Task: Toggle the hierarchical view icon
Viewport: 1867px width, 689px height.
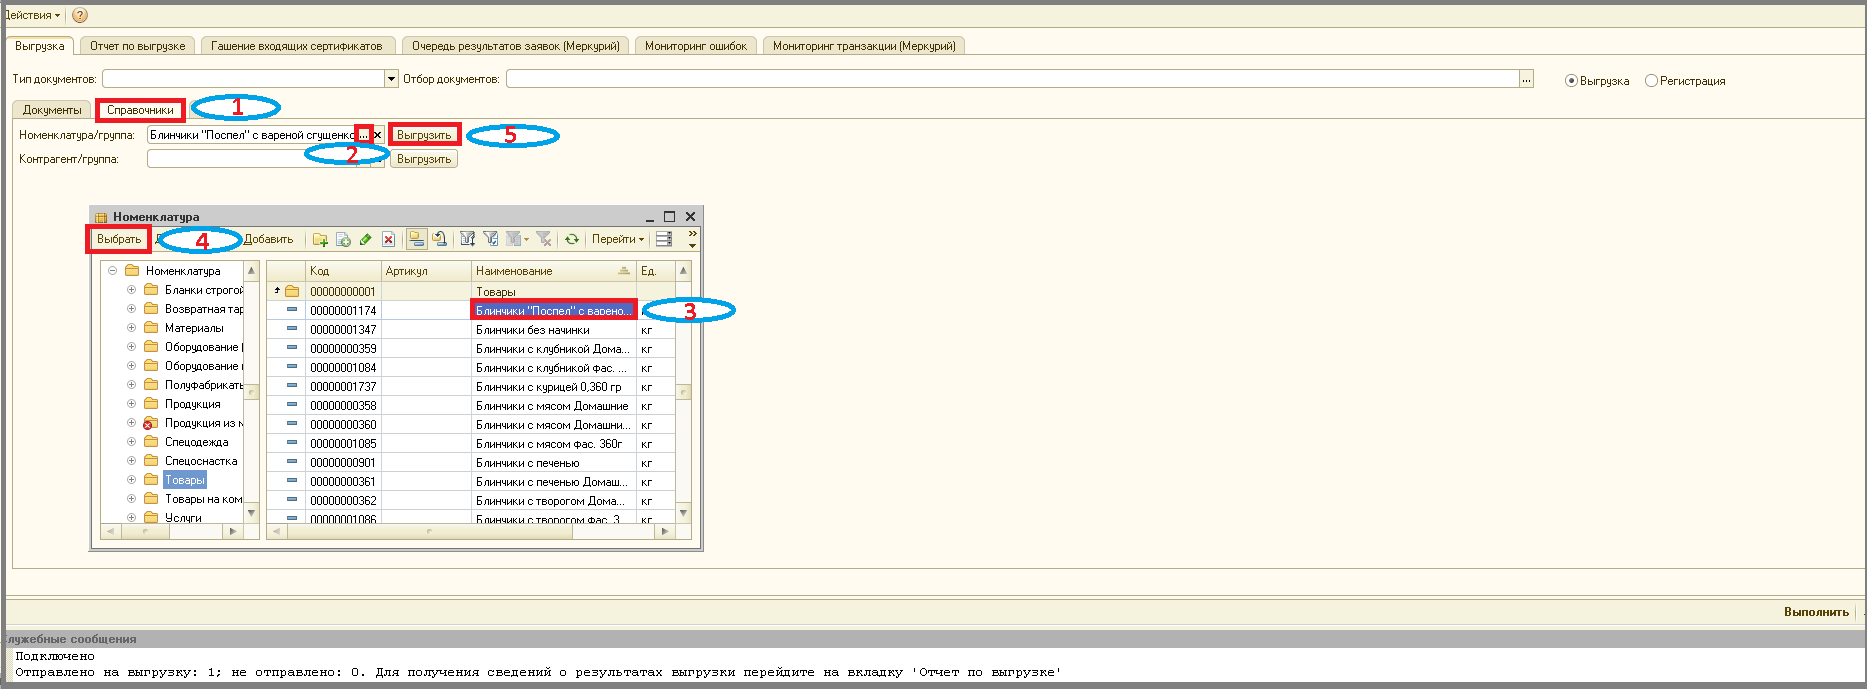Action: click(x=416, y=239)
